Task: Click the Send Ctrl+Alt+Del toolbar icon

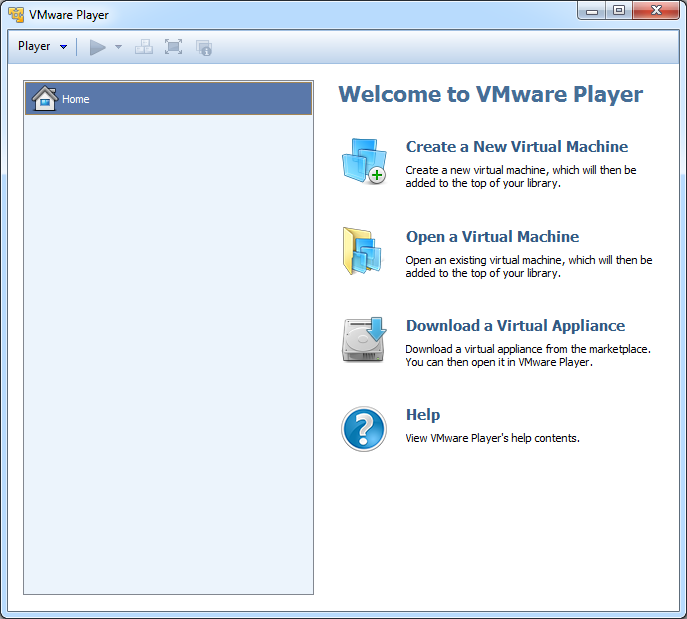Action: (144, 47)
